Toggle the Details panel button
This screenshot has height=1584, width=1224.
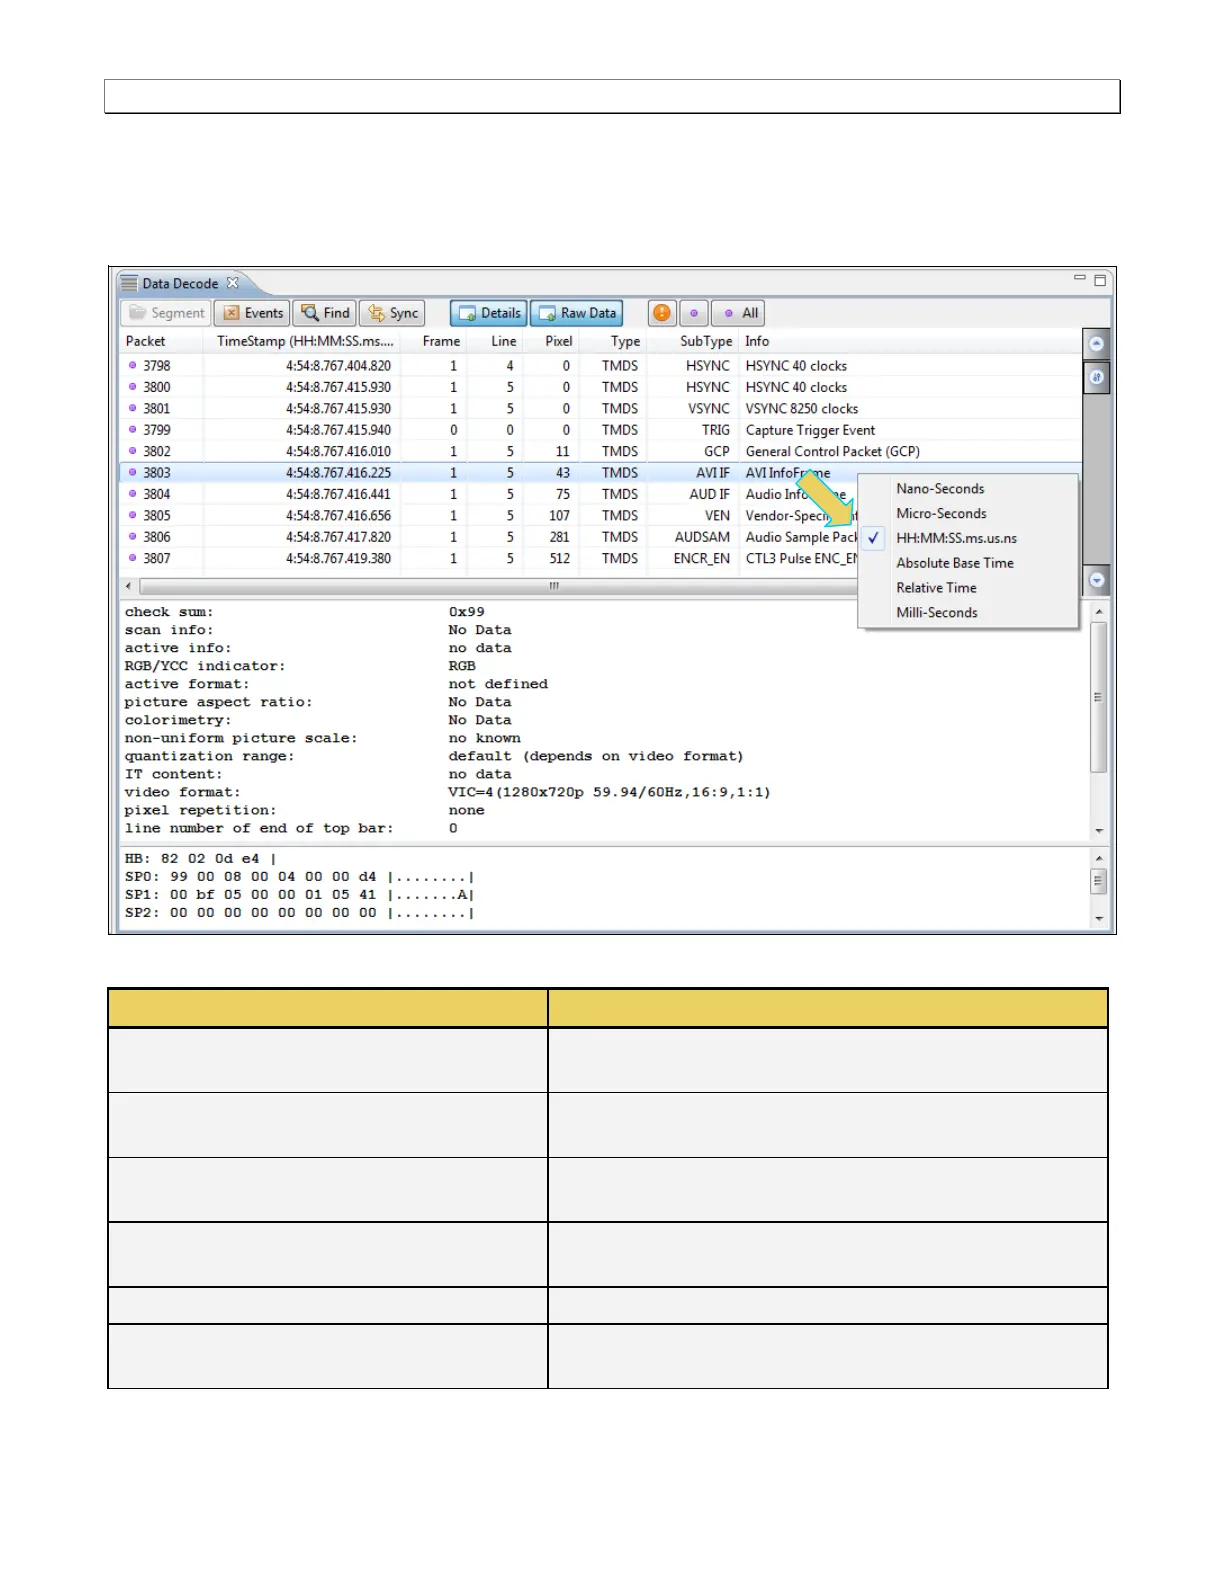click(489, 313)
